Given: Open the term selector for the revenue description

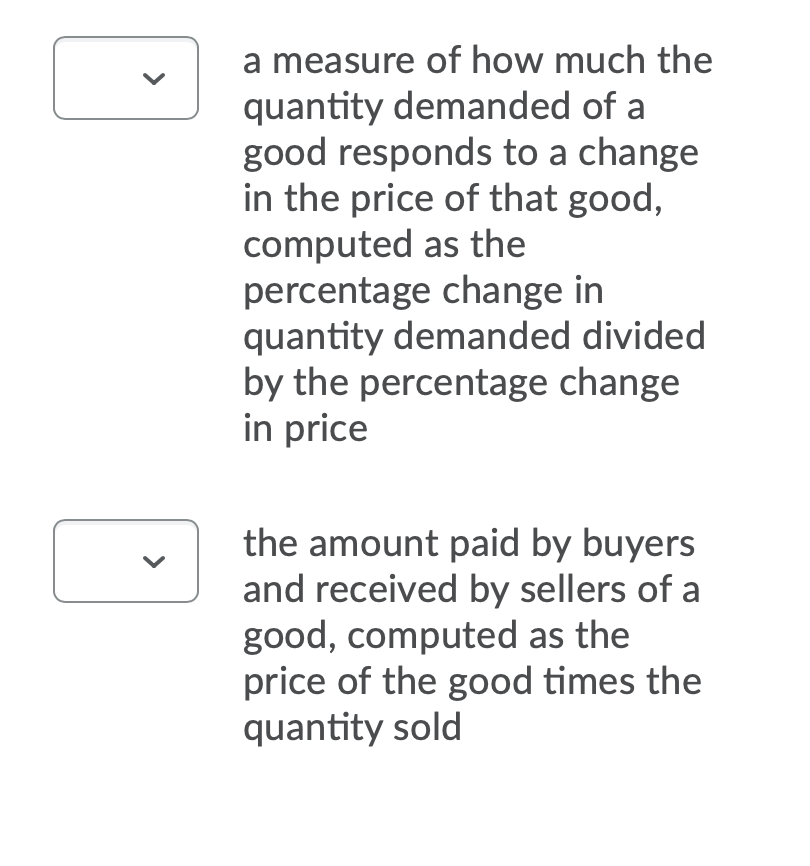Looking at the screenshot, I should 125,561.
